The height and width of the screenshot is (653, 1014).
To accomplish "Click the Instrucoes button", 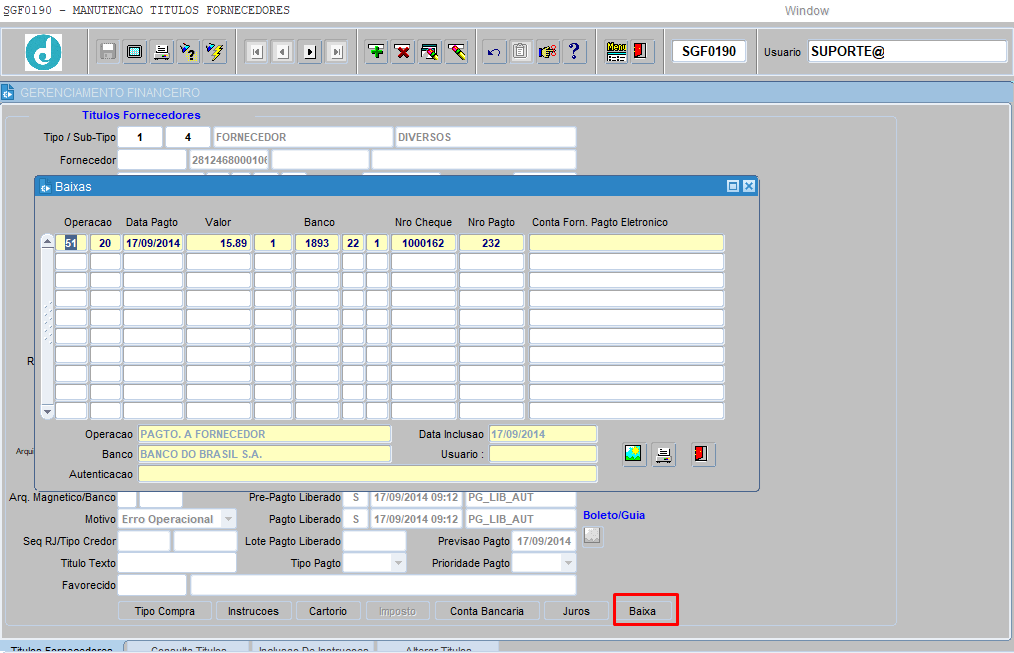I will coord(254,611).
